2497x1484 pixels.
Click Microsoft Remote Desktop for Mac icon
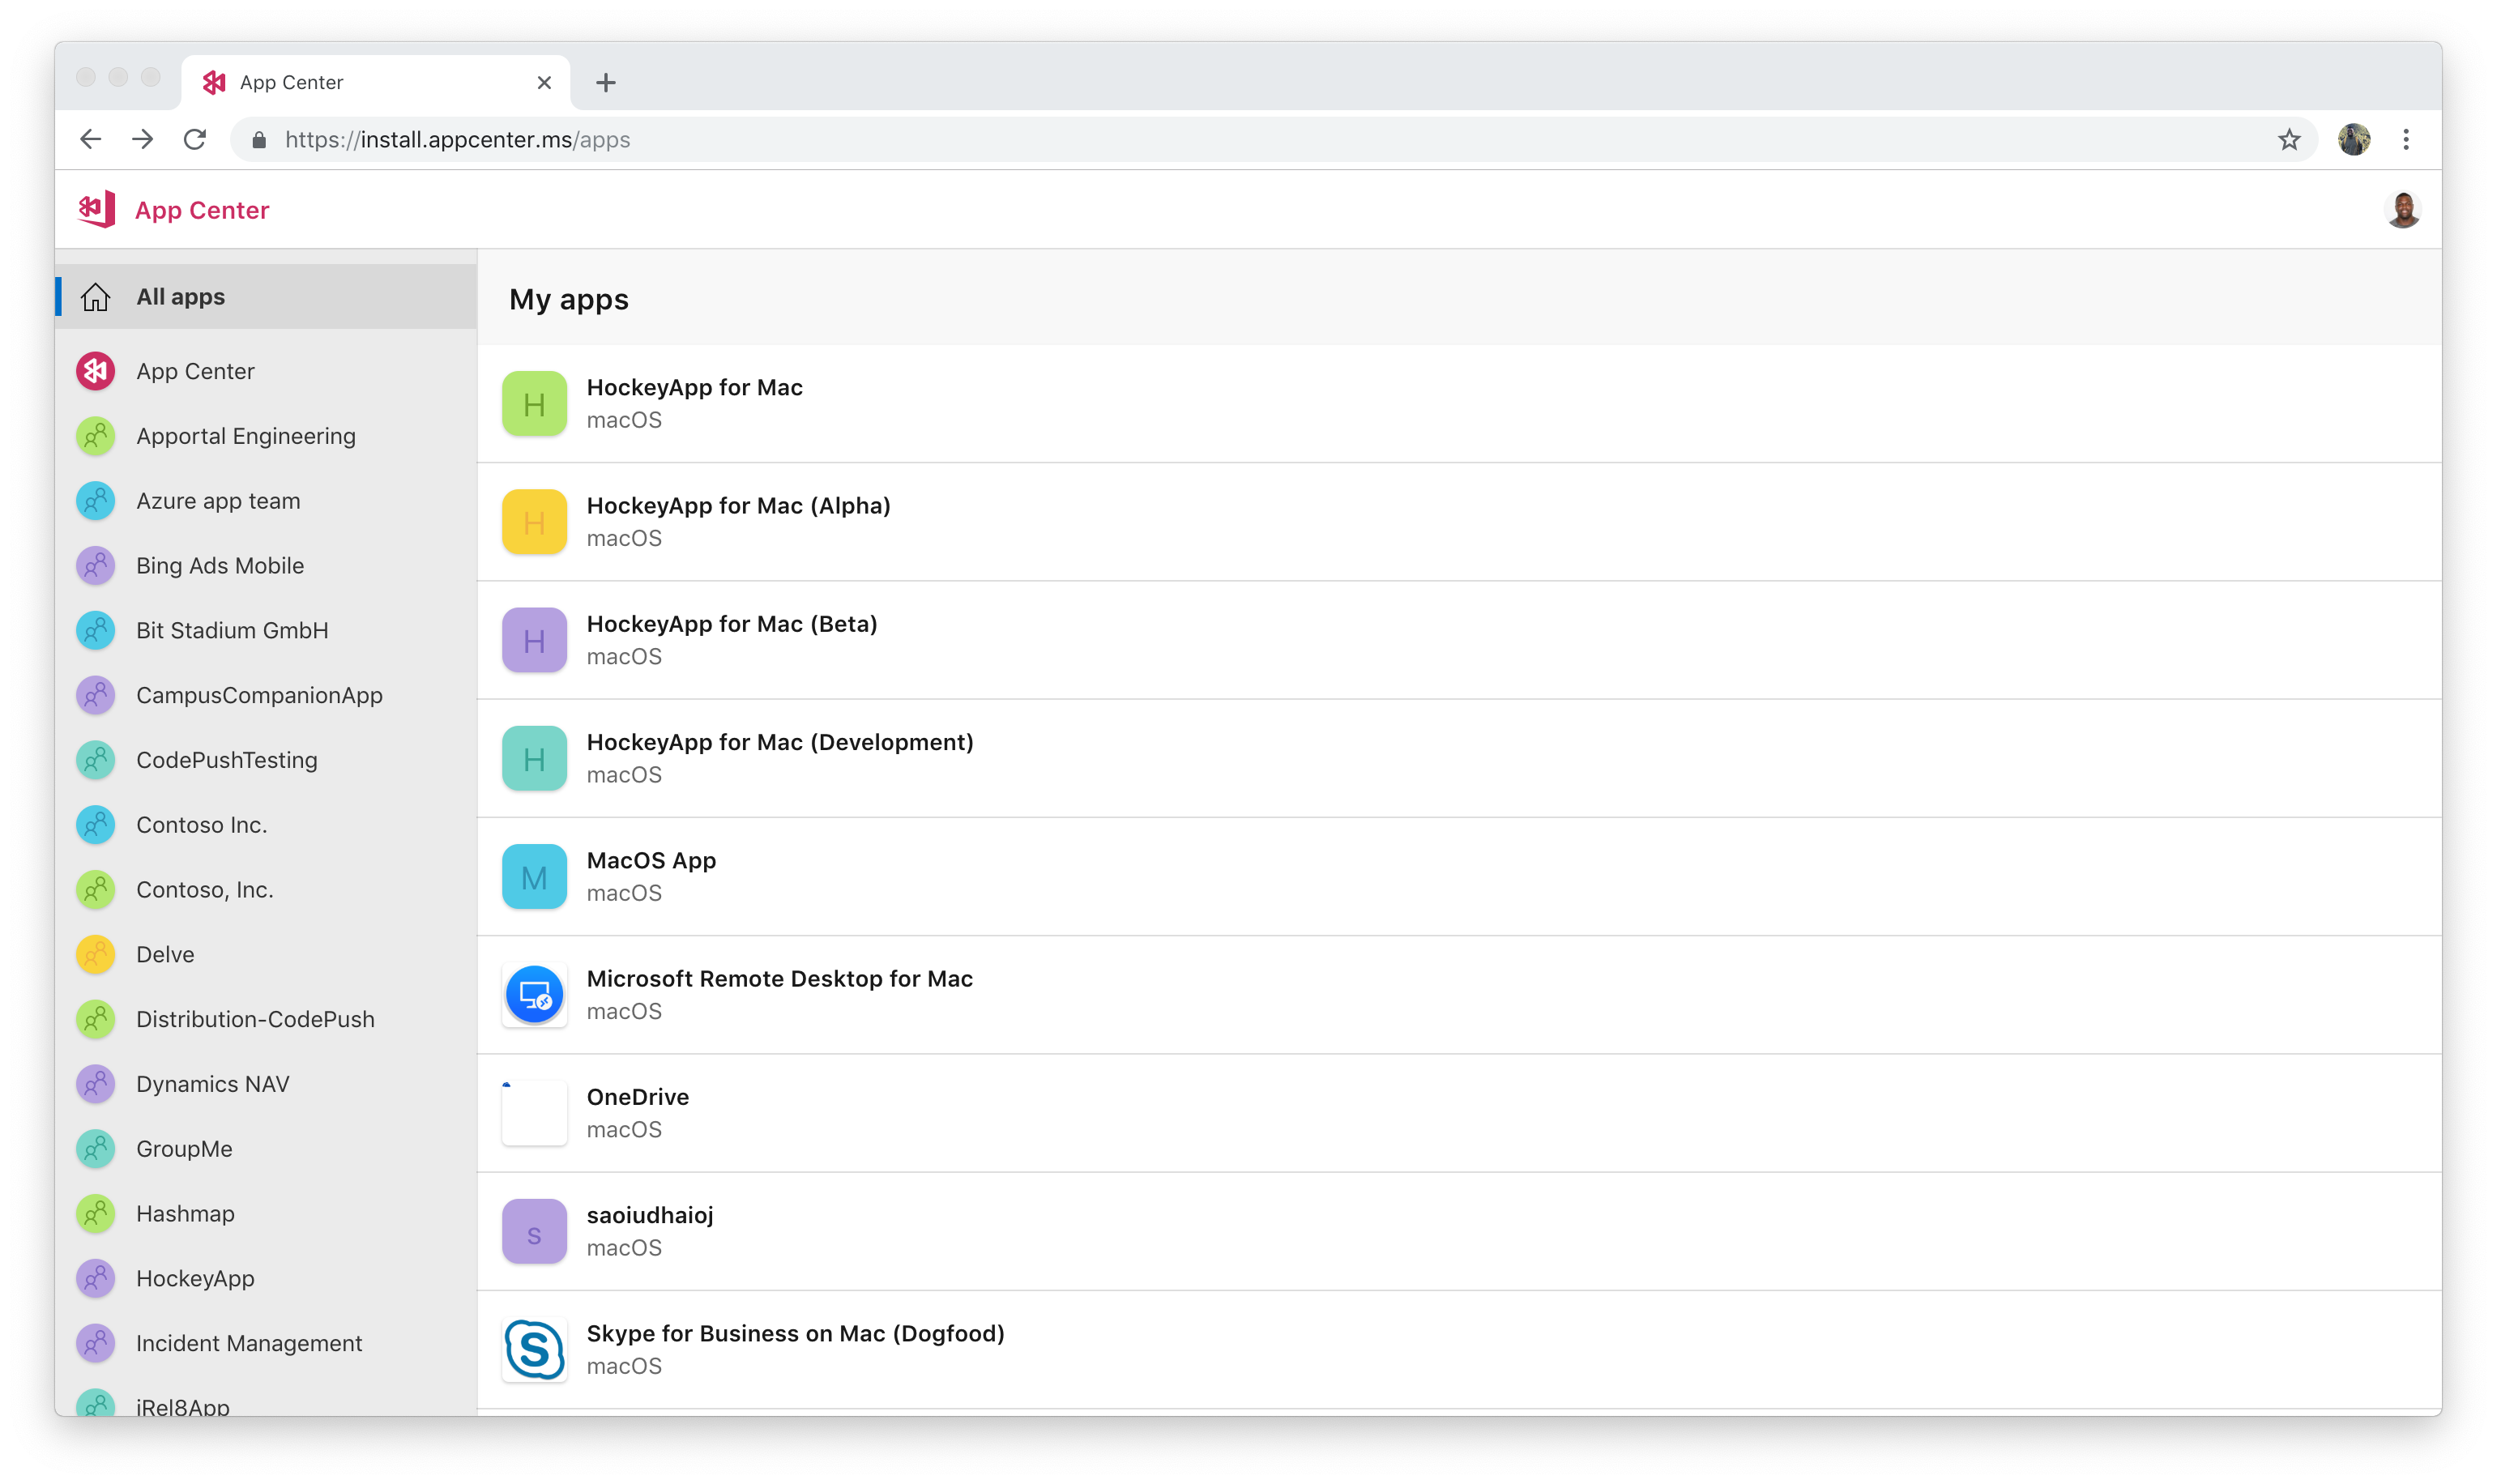[x=534, y=993]
